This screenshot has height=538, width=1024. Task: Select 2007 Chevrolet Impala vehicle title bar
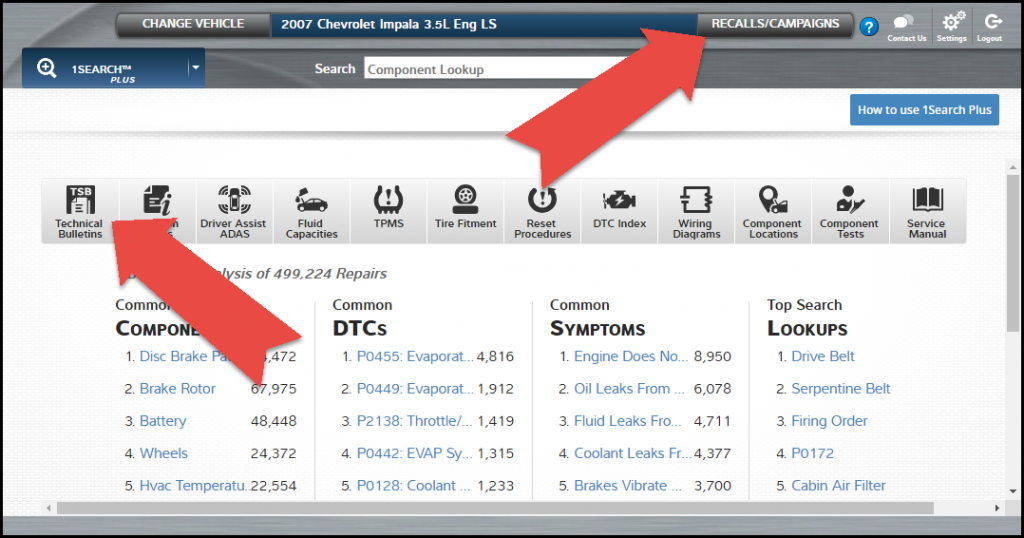point(483,25)
